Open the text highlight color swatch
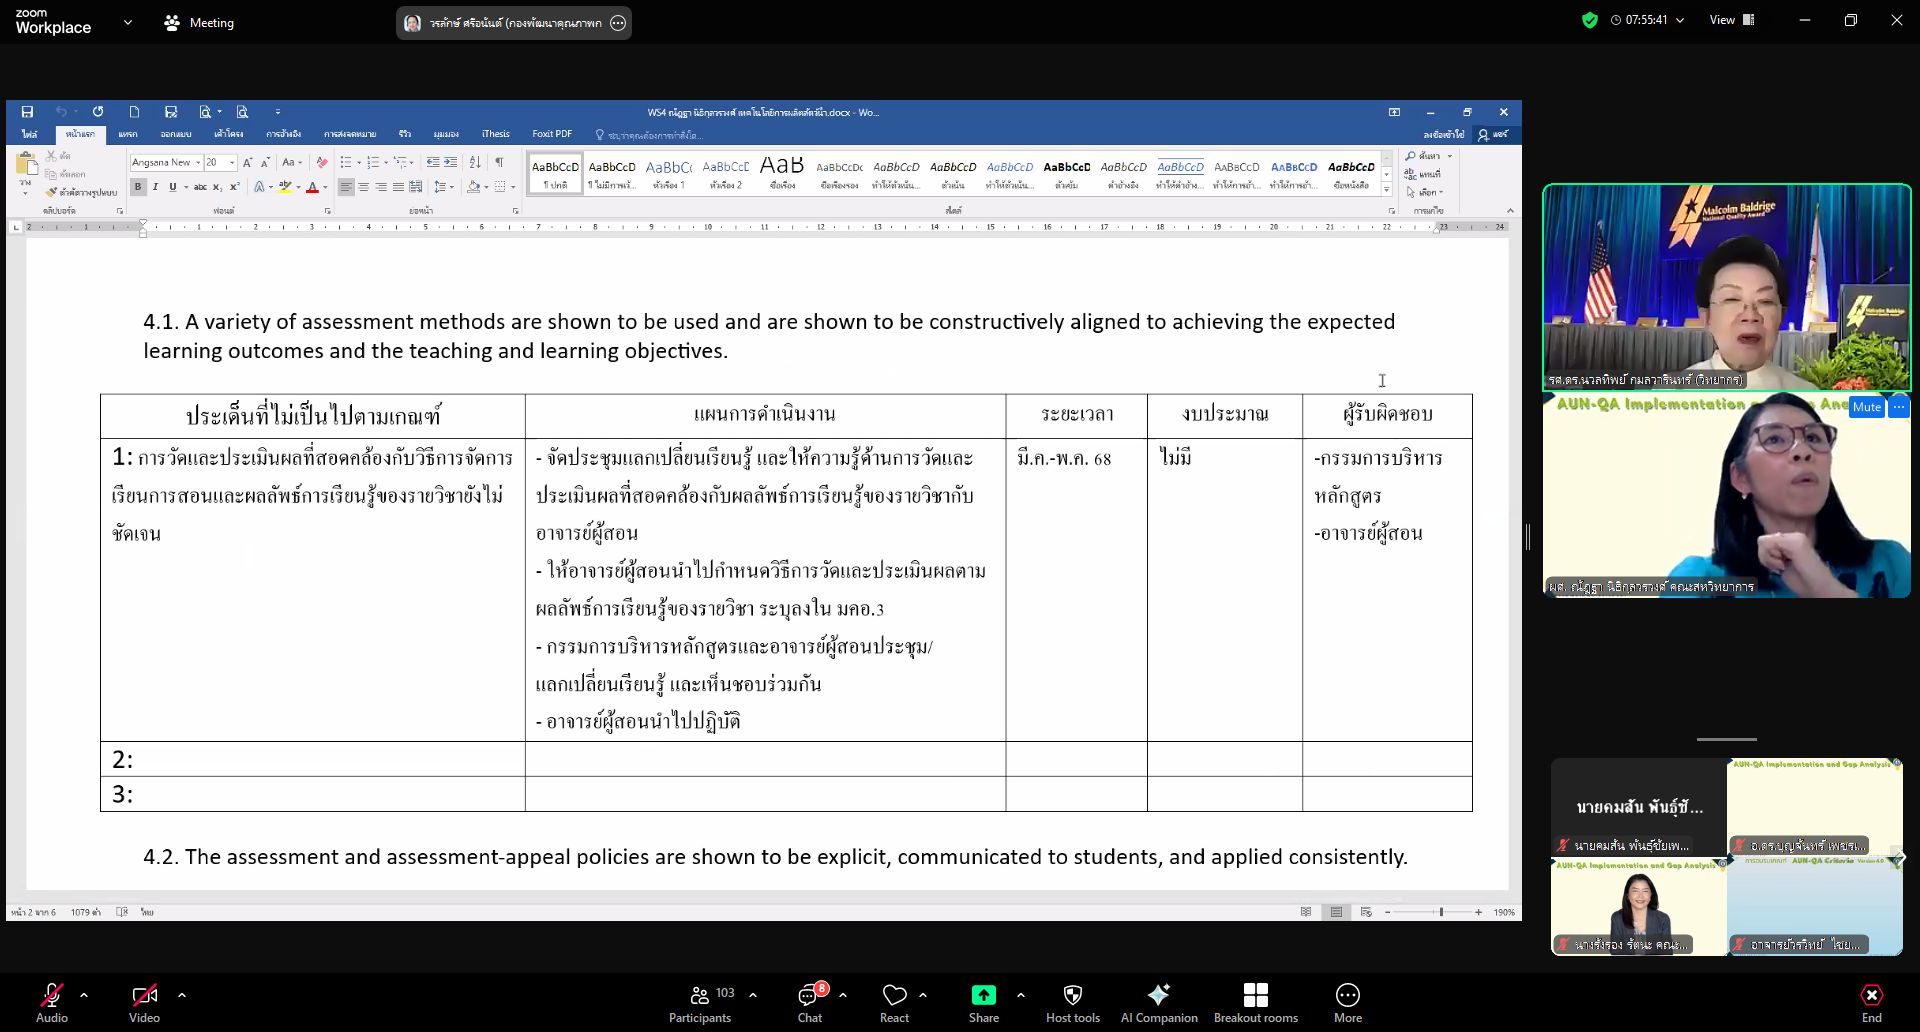This screenshot has height=1032, width=1920. click(x=286, y=187)
